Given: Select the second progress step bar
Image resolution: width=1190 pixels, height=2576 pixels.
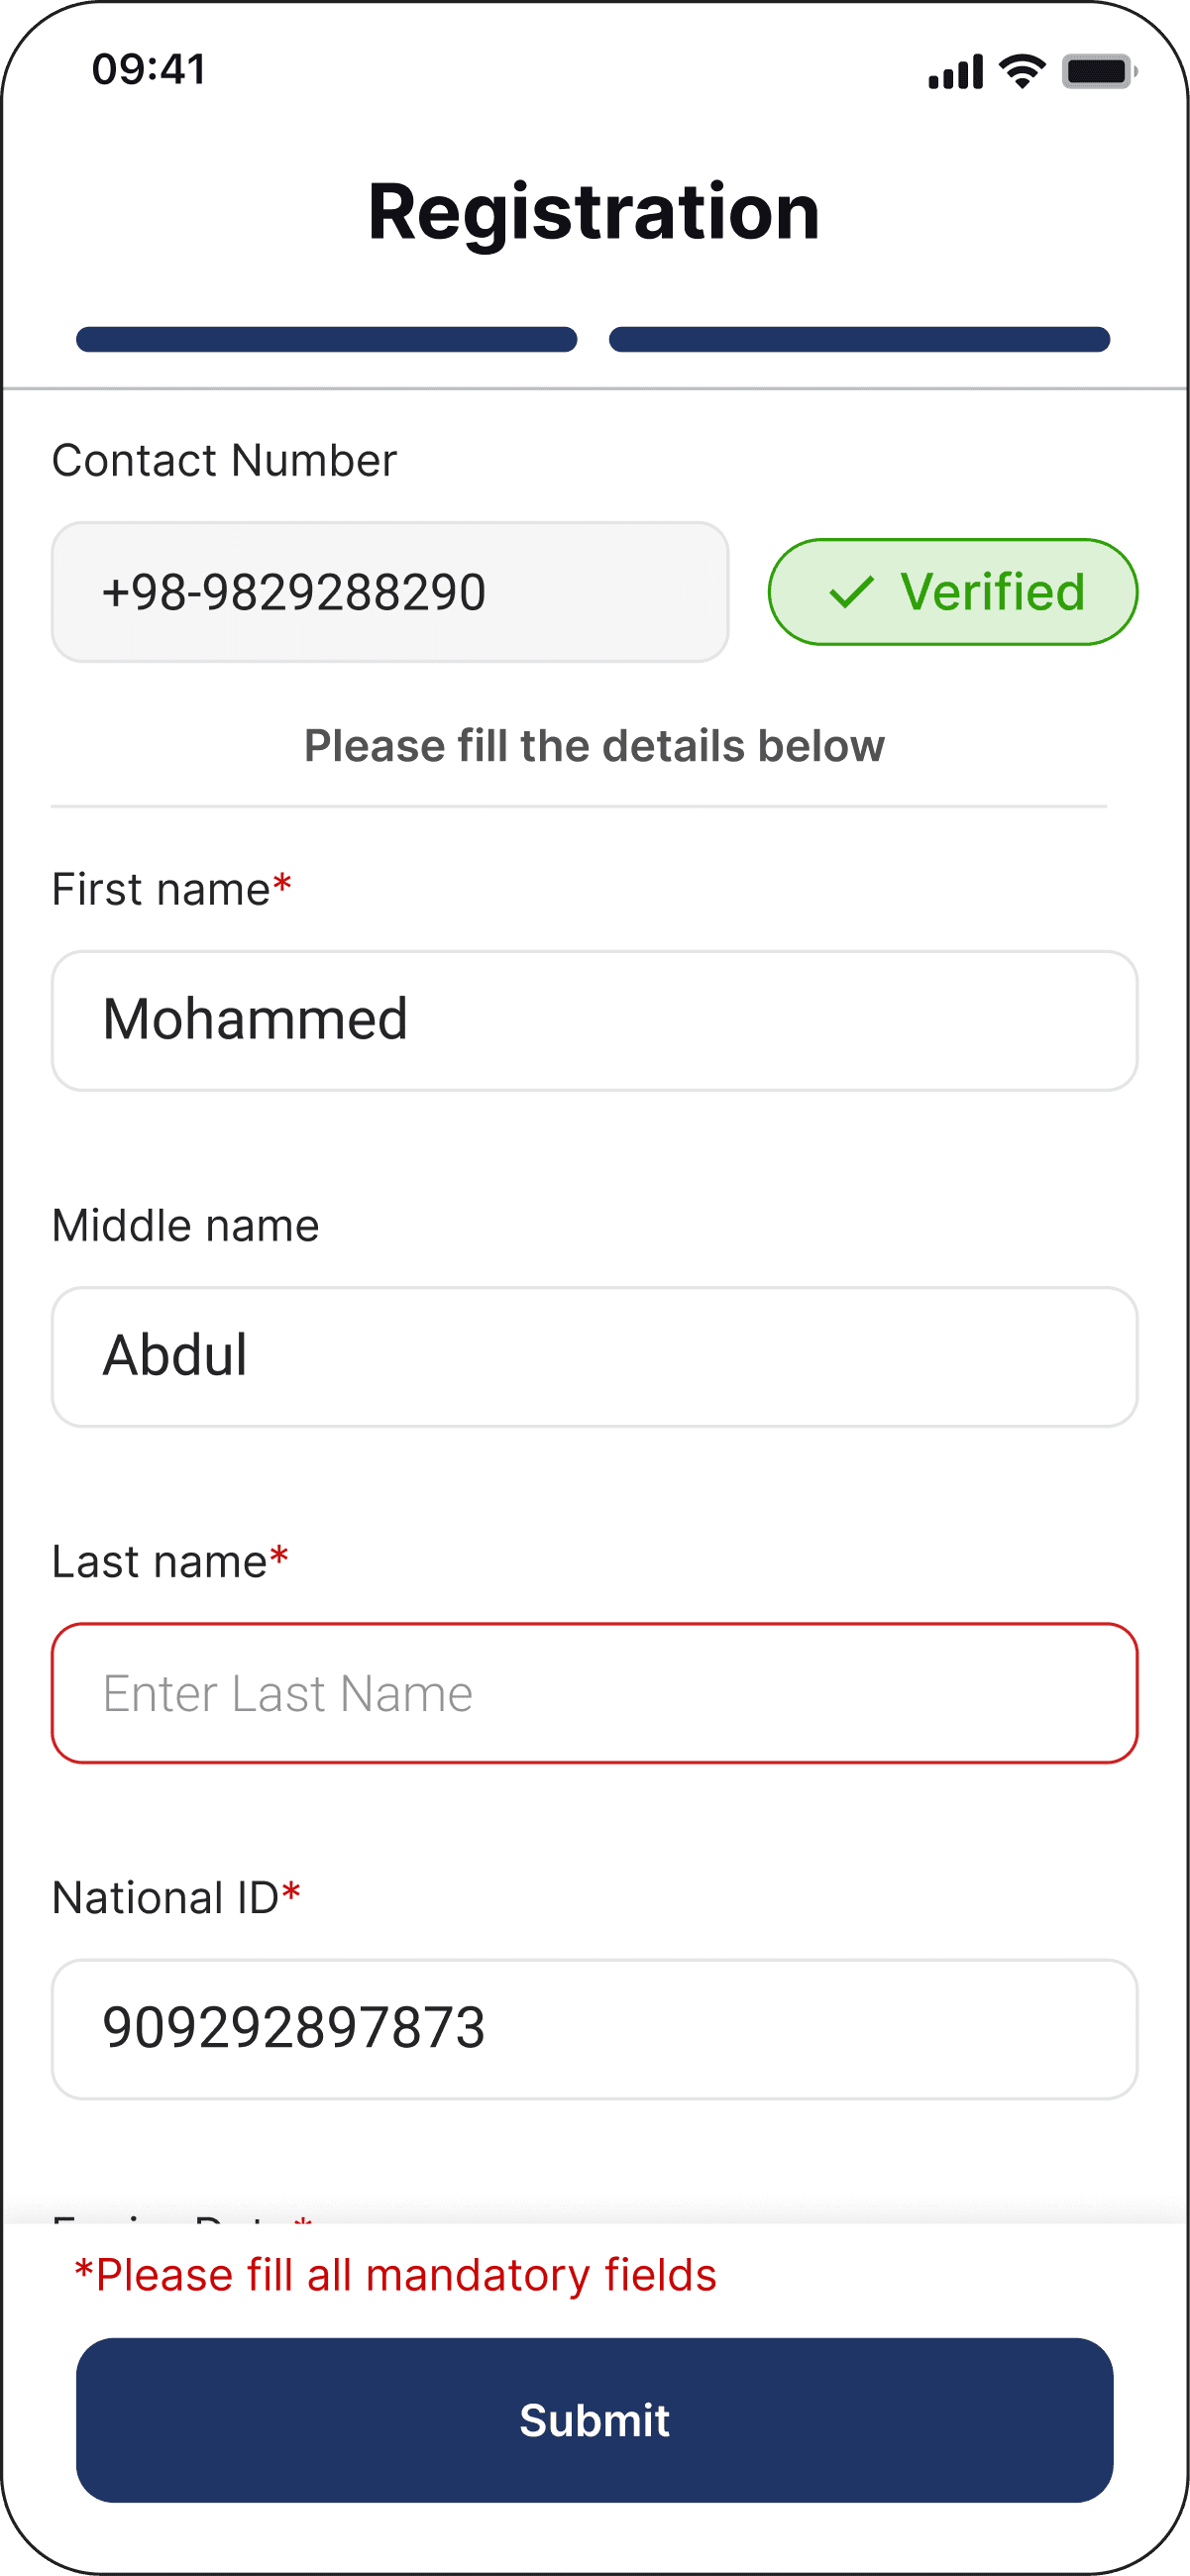Looking at the screenshot, I should (x=860, y=339).
